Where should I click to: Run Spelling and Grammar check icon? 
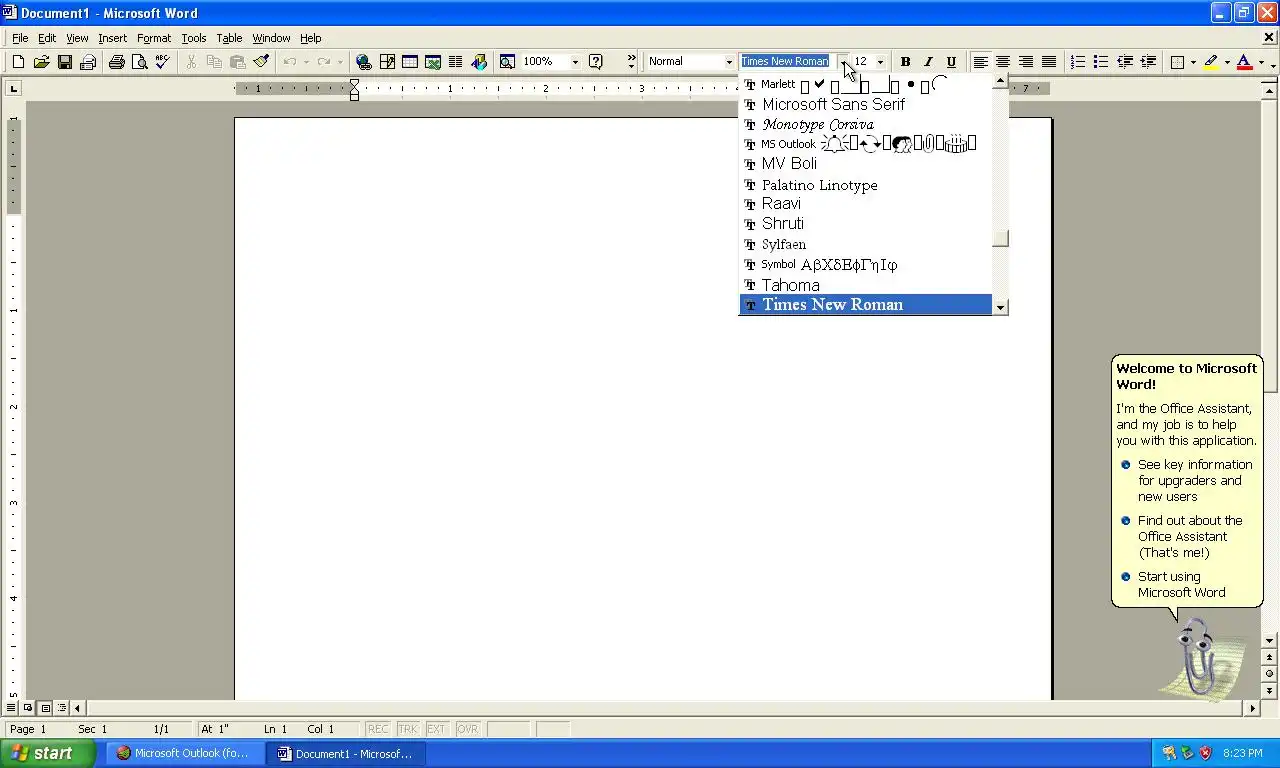(162, 62)
